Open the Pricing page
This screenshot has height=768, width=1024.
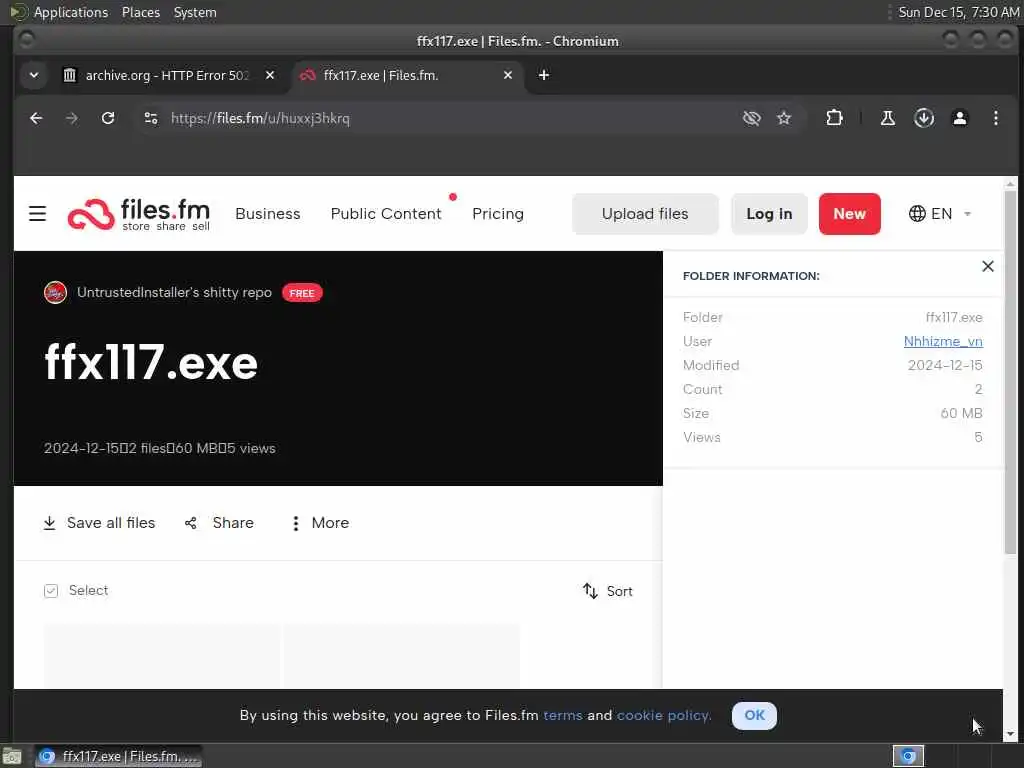[498, 214]
